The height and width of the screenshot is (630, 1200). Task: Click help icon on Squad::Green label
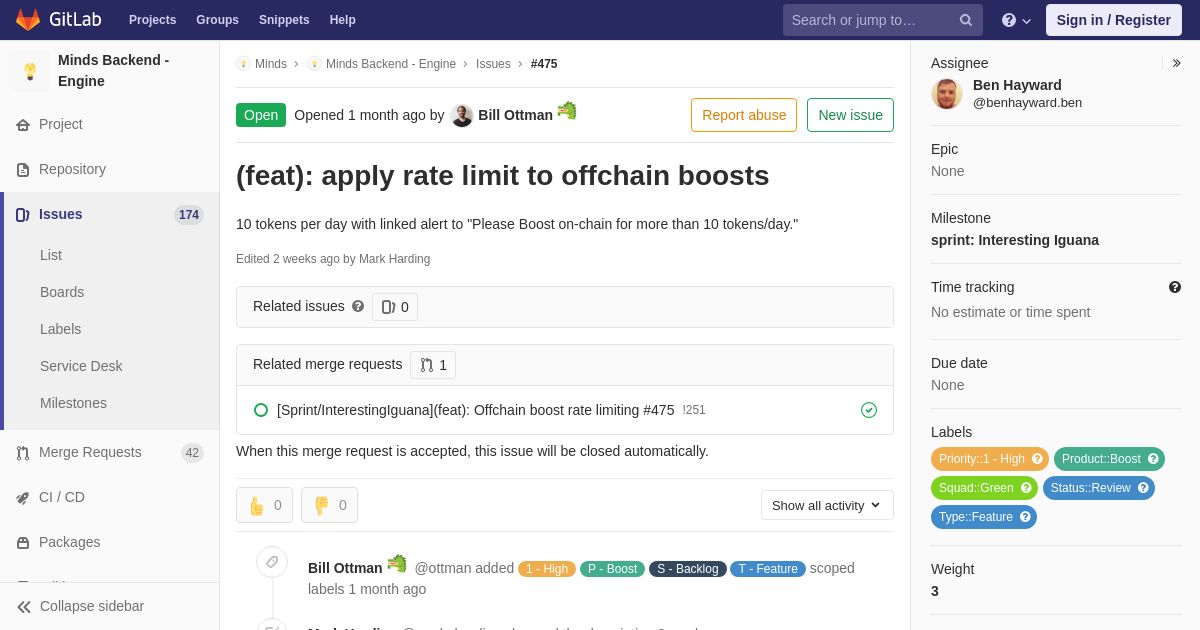(x=1026, y=488)
